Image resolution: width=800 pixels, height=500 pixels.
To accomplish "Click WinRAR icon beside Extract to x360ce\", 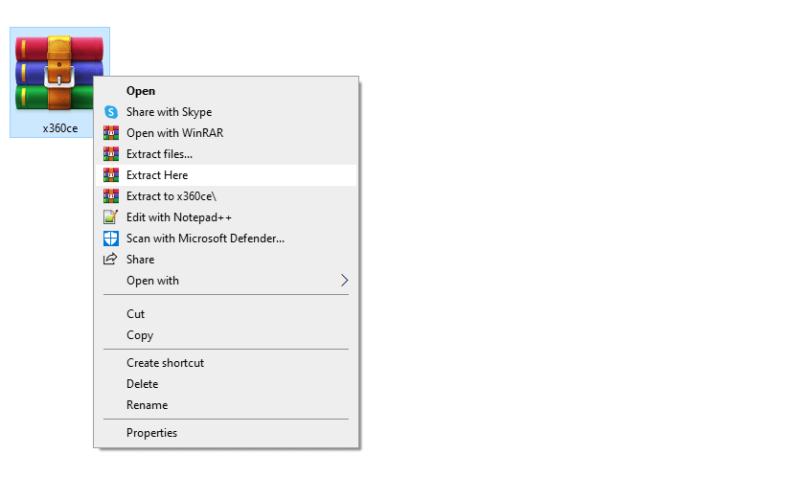I will point(111,196).
